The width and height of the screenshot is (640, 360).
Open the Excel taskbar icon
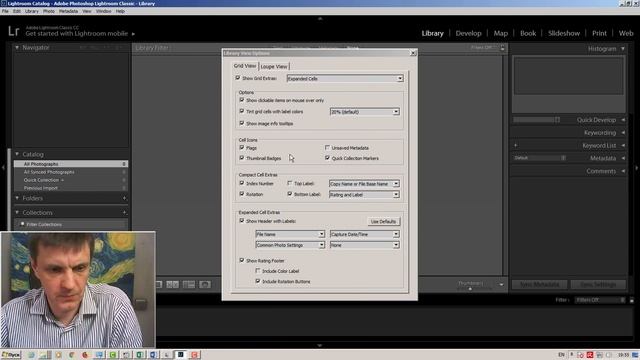coord(140,355)
